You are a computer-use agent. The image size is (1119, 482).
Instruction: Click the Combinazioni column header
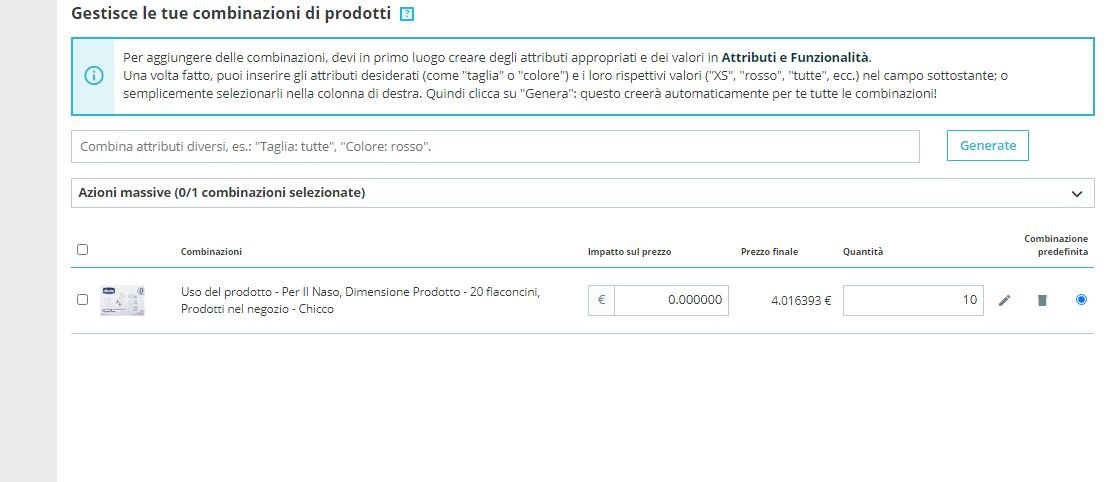(x=211, y=252)
